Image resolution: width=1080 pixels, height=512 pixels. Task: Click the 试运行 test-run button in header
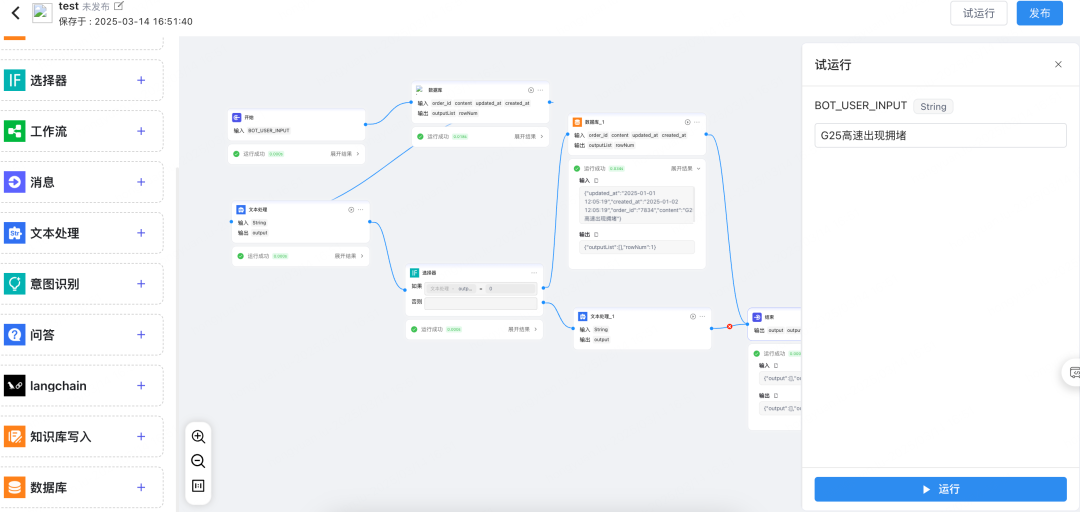(979, 13)
